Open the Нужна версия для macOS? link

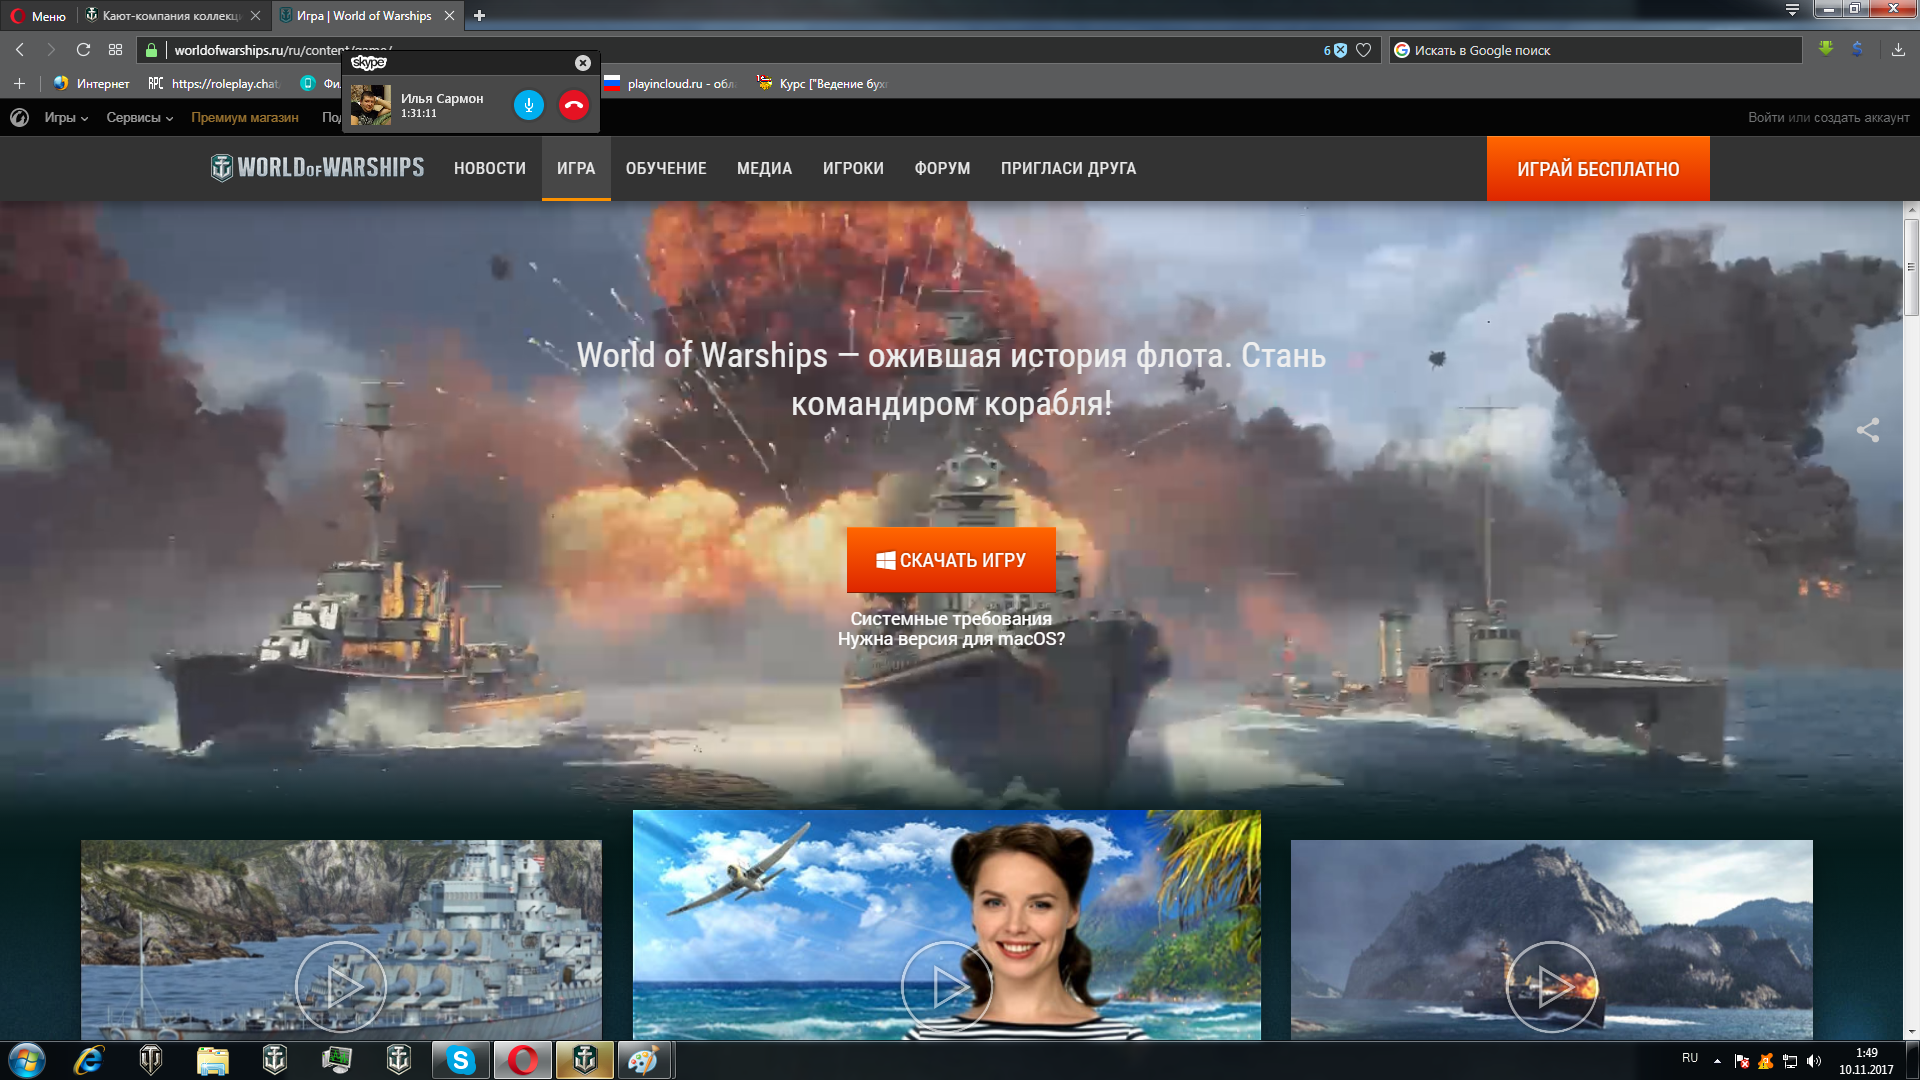(x=951, y=639)
